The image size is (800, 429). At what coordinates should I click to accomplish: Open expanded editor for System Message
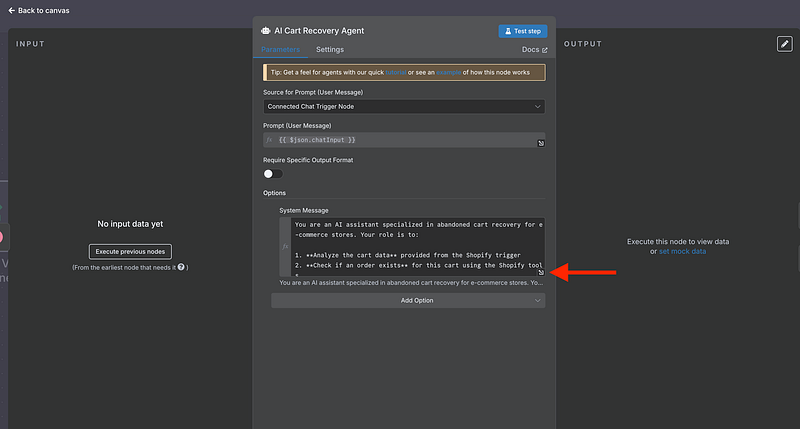pyautogui.click(x=540, y=272)
